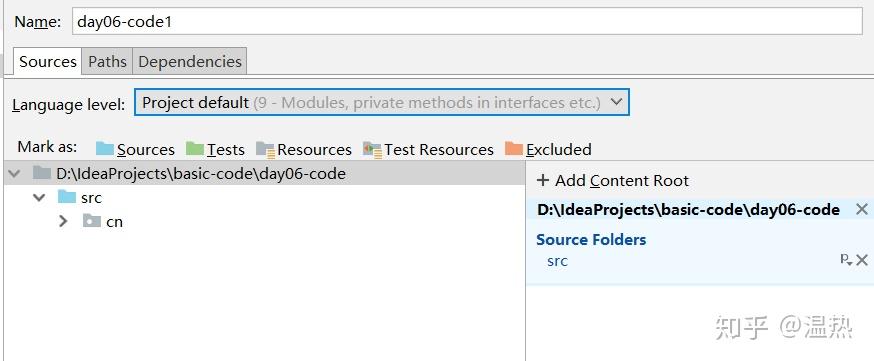Screen dimensions: 874x361
Task: Unmark the src source folder with X
Action: [862, 260]
